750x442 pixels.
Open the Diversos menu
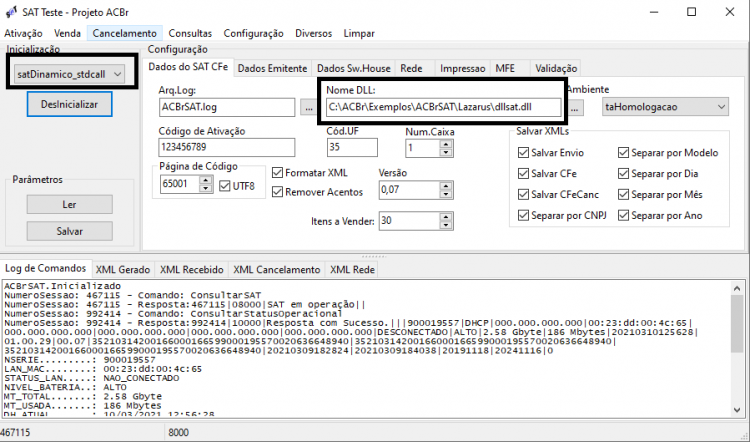tap(313, 33)
